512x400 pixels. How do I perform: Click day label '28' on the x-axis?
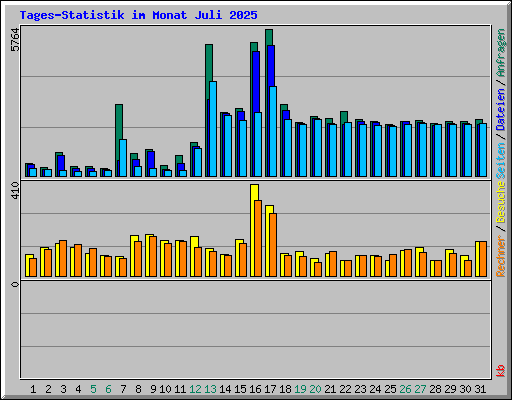tap(435, 389)
